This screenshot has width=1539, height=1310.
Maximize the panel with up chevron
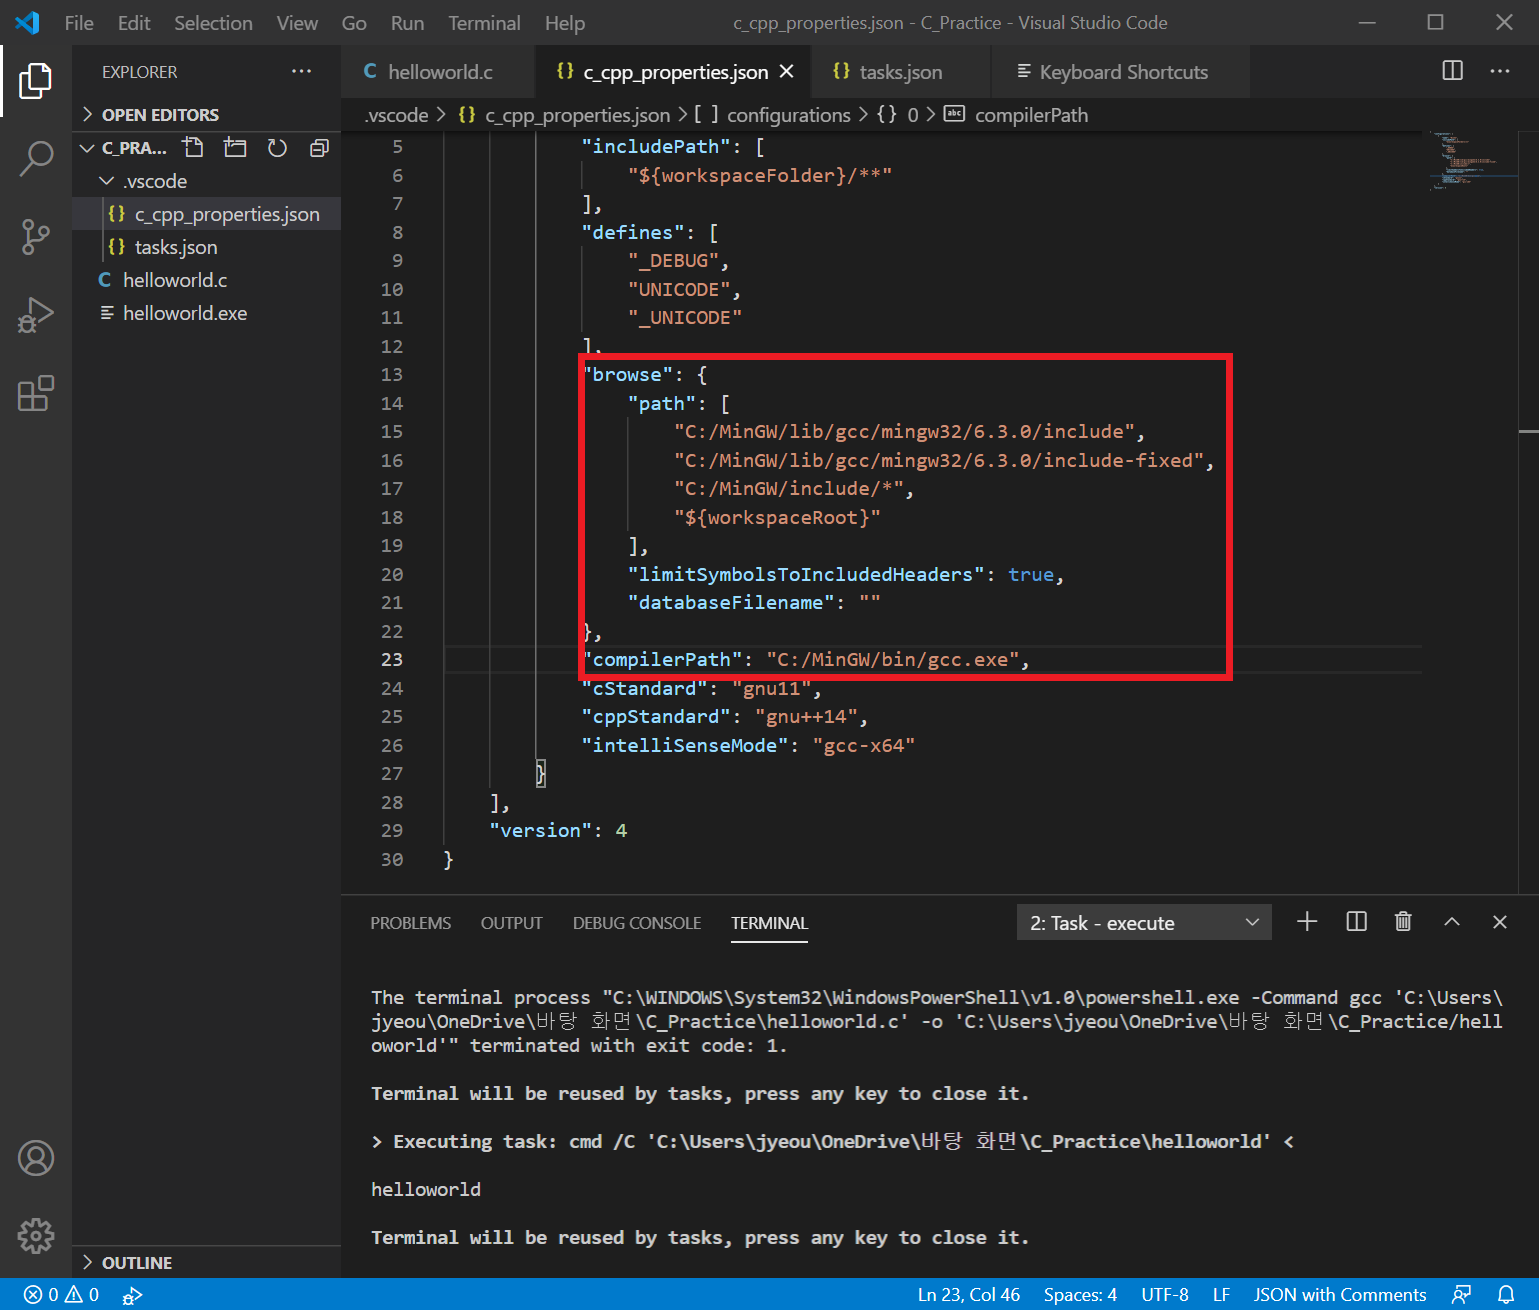tap(1452, 922)
